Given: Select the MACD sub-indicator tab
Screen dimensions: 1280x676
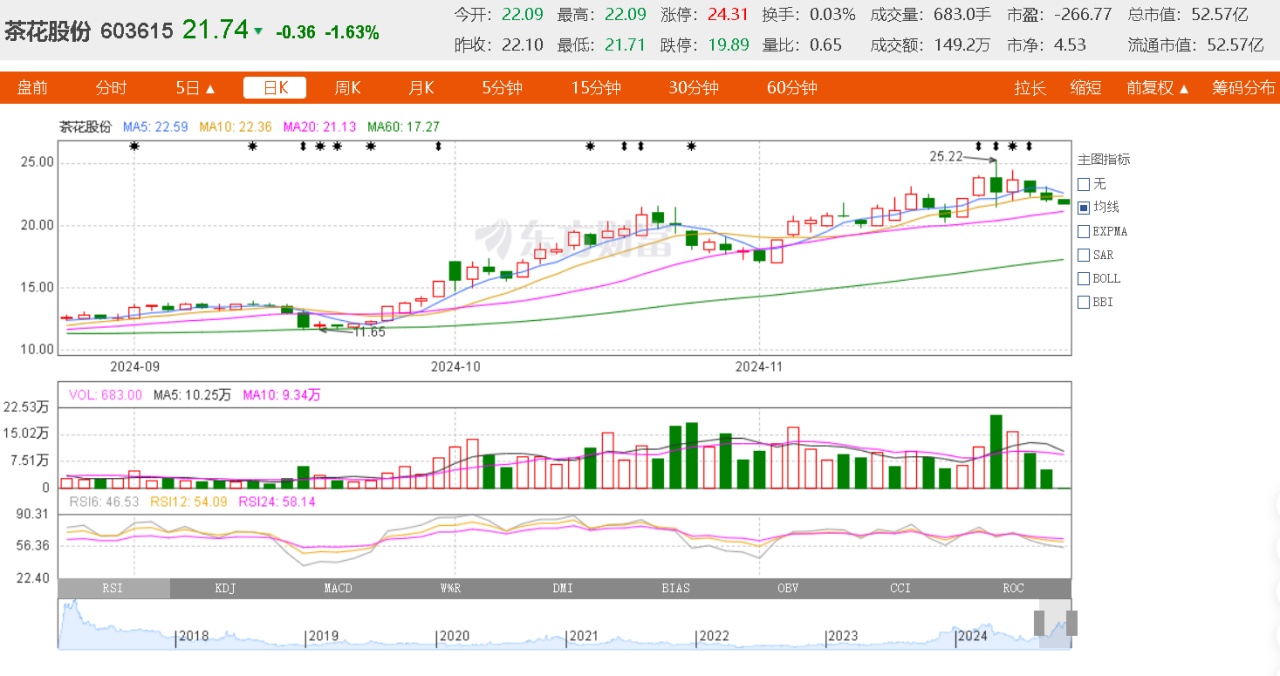Looking at the screenshot, I should tap(339, 588).
